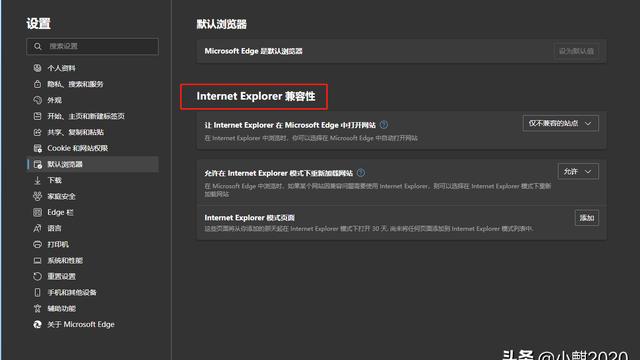The width and height of the screenshot is (640, 360).
Task: Click the 默认浏览器 section heading
Action: [x=222, y=24]
